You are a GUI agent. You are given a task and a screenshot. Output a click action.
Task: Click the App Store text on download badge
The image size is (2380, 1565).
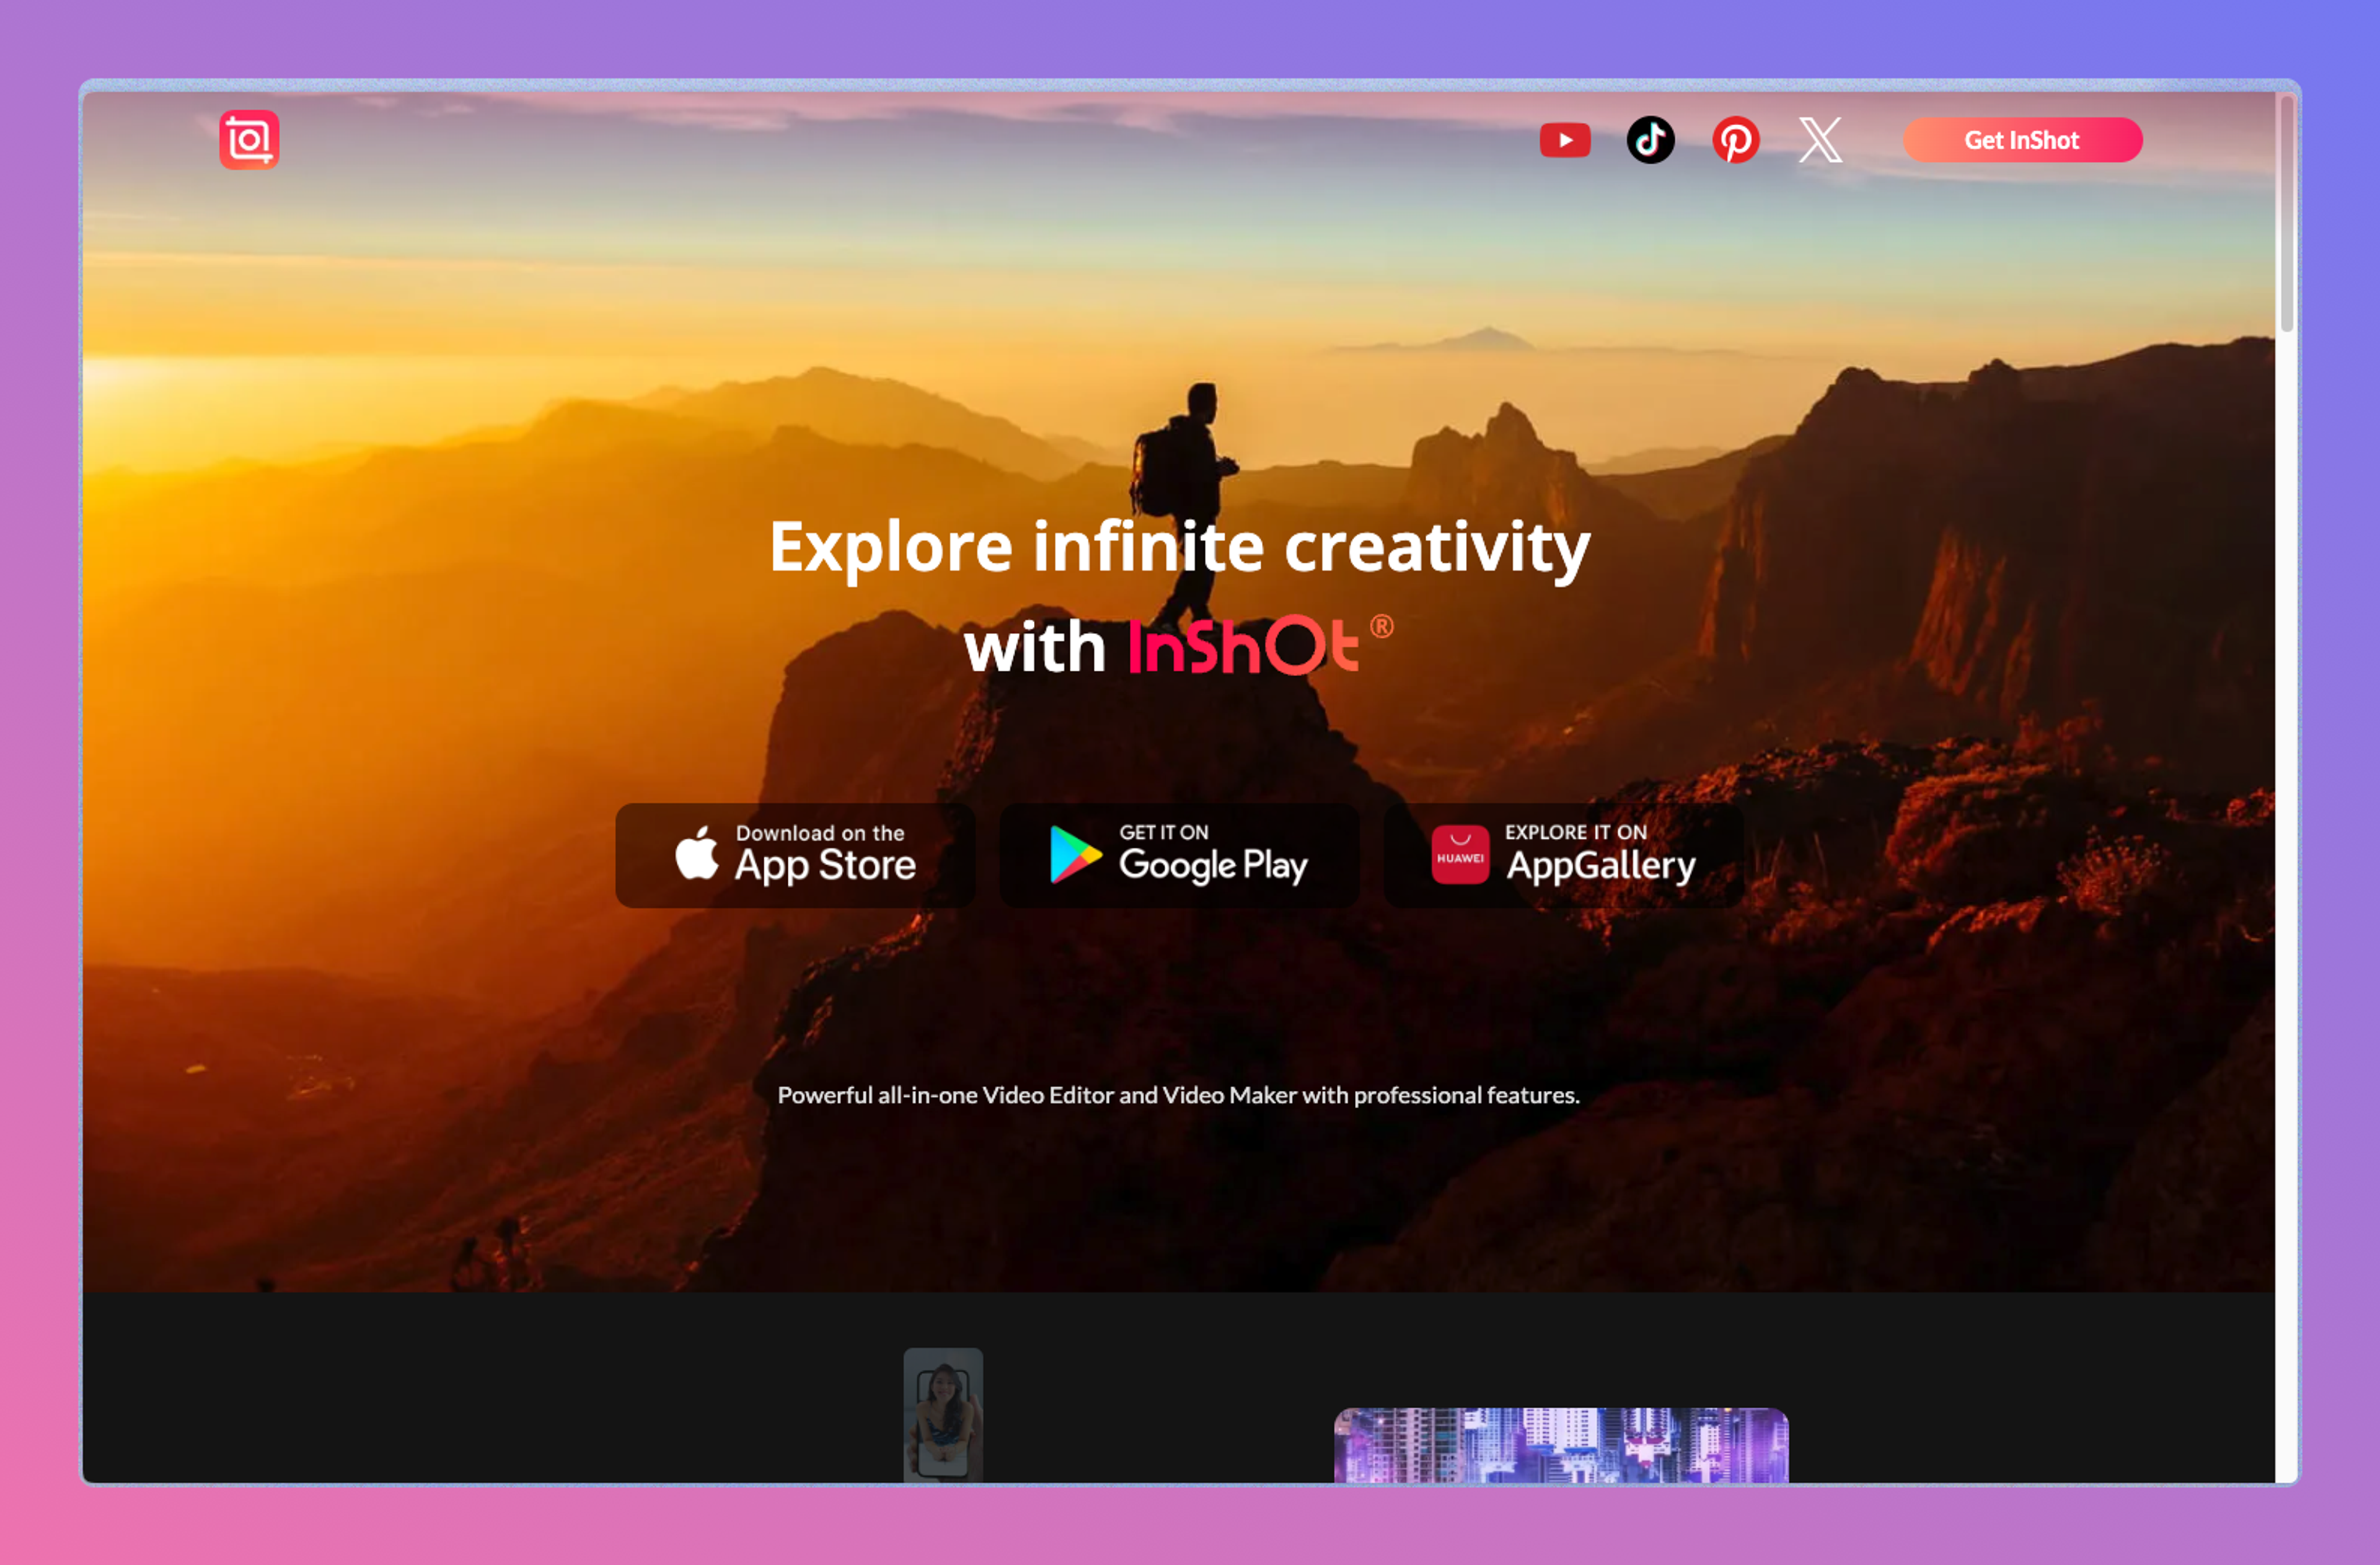(x=825, y=865)
